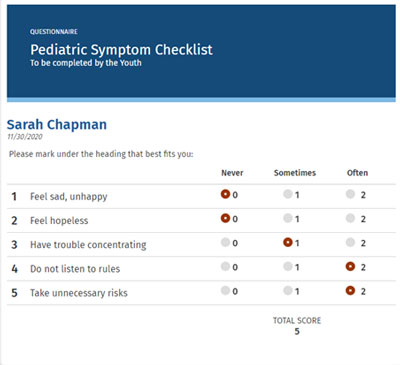The height and width of the screenshot is (365, 400).
Task: Click the Take unnecessary risks question text
Action: (79, 293)
